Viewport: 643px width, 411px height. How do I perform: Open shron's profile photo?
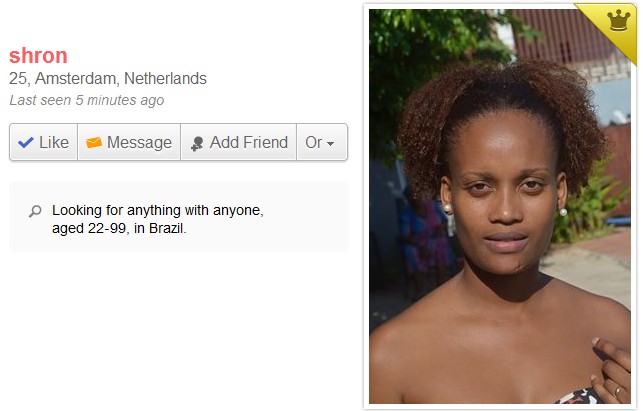[500, 206]
